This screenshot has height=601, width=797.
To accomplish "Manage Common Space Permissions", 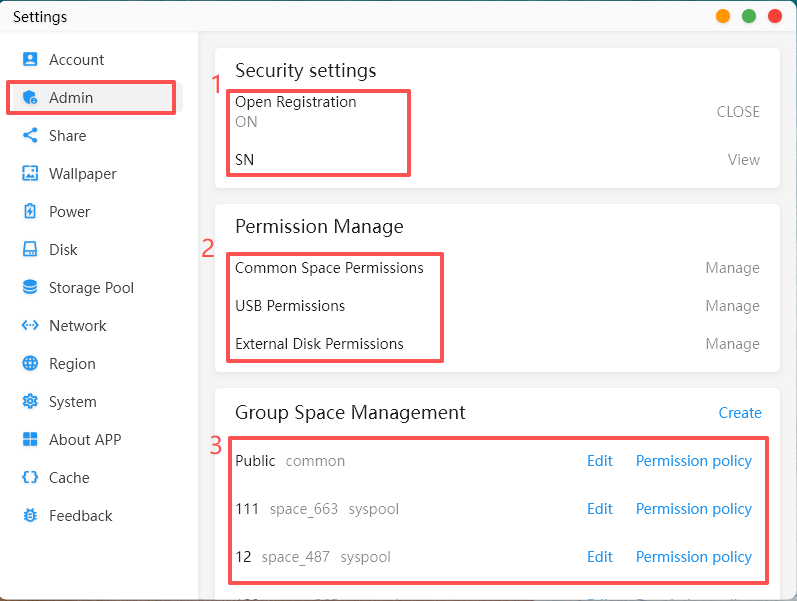I will (732, 267).
